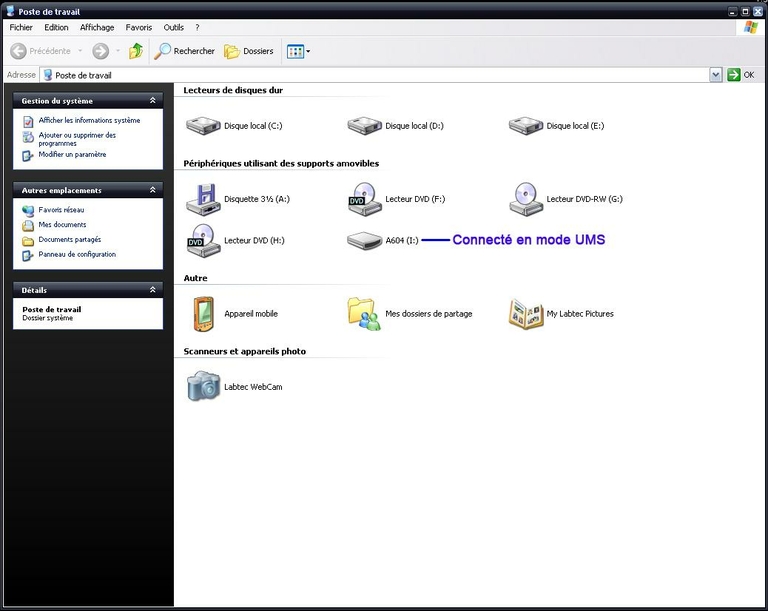768x611 pixels.
Task: Click the Favoris réseau network icon
Action: pyautogui.click(x=28, y=211)
